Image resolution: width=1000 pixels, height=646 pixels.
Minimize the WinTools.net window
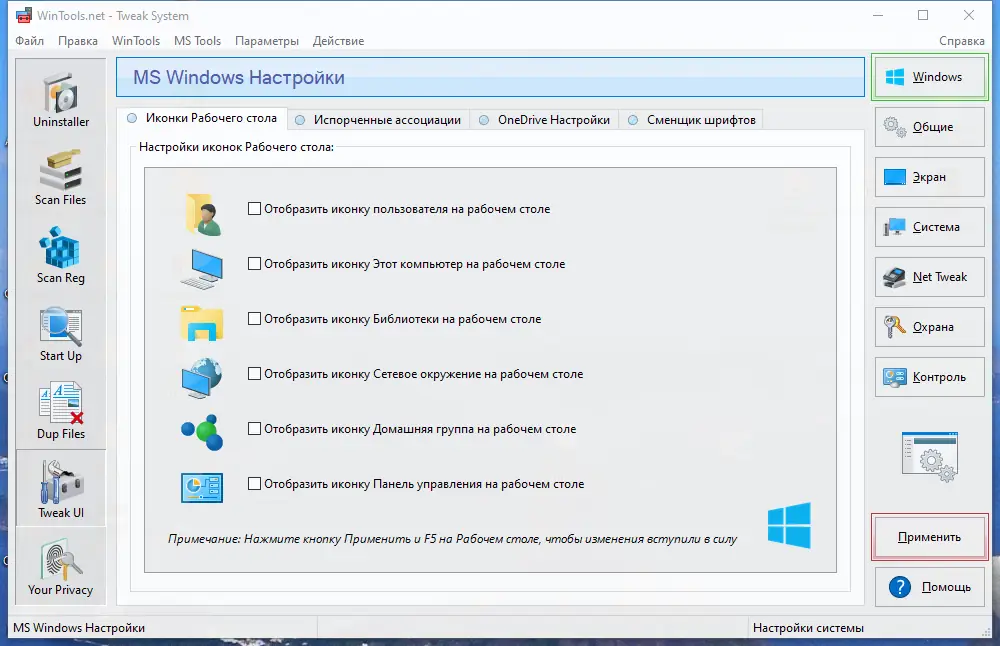(878, 15)
